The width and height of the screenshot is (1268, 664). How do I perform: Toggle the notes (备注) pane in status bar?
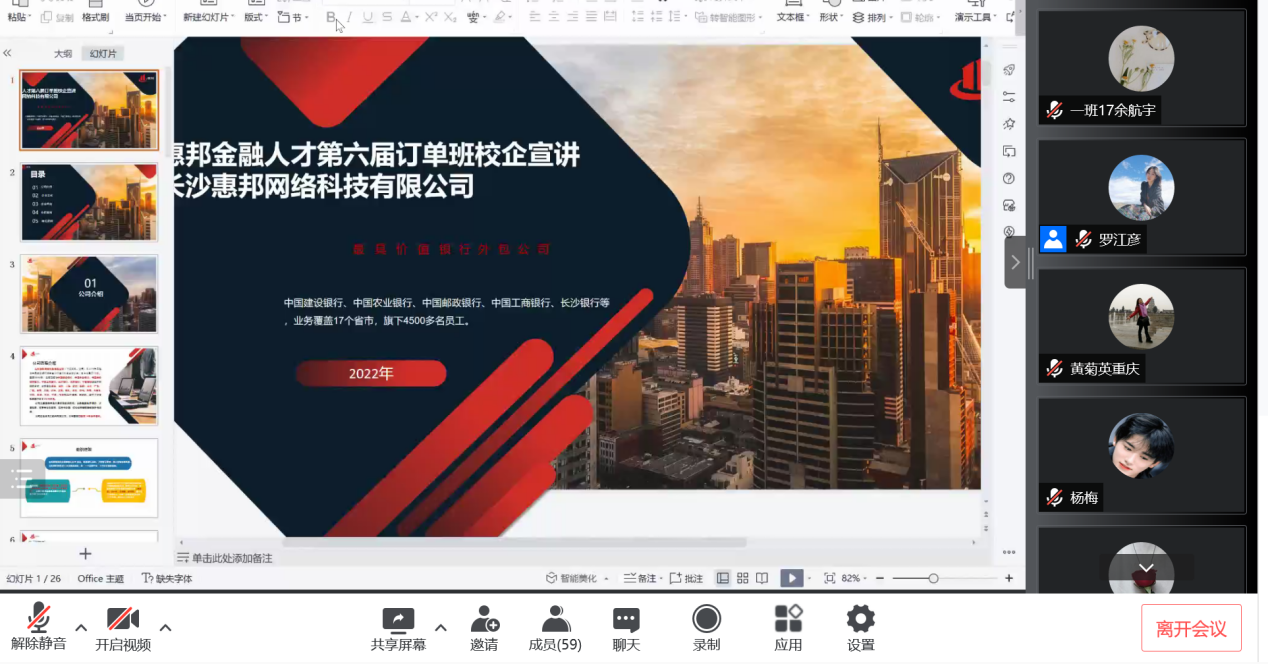click(x=640, y=578)
